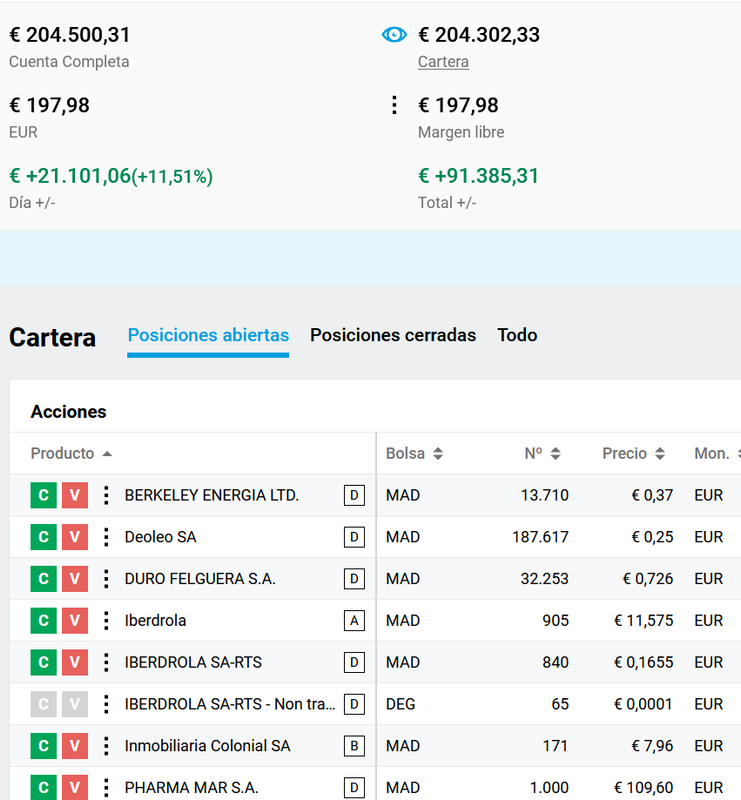Open the DURO FELGUERA S.A. product
Screen dimensions: 741x800
200,579
